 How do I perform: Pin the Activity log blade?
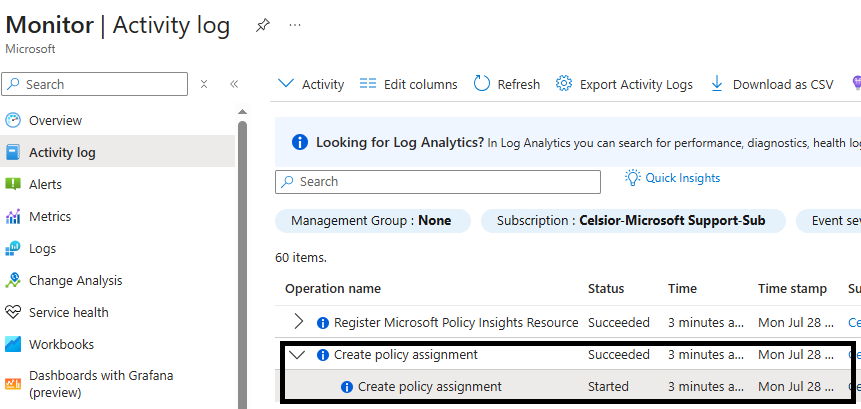(262, 25)
